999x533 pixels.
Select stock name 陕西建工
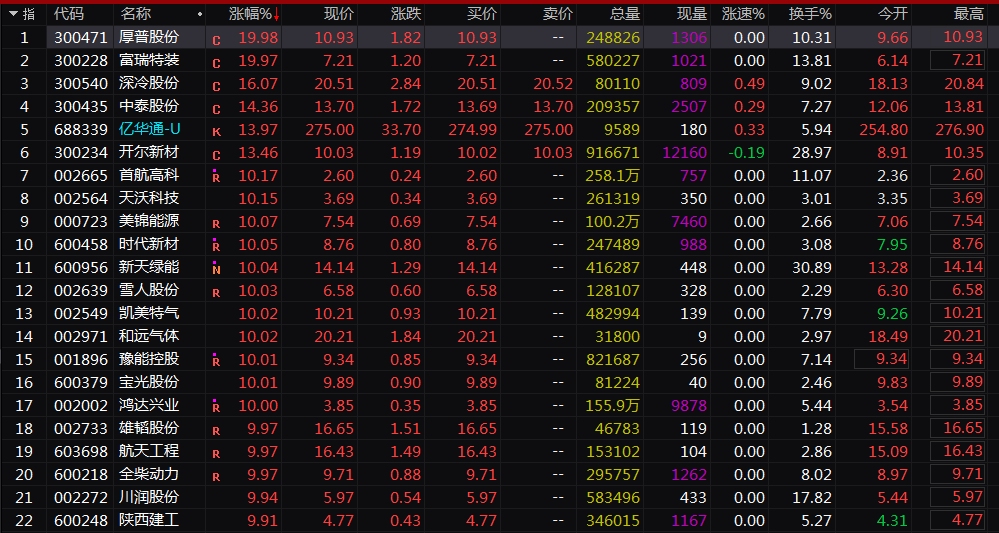pyautogui.click(x=149, y=520)
